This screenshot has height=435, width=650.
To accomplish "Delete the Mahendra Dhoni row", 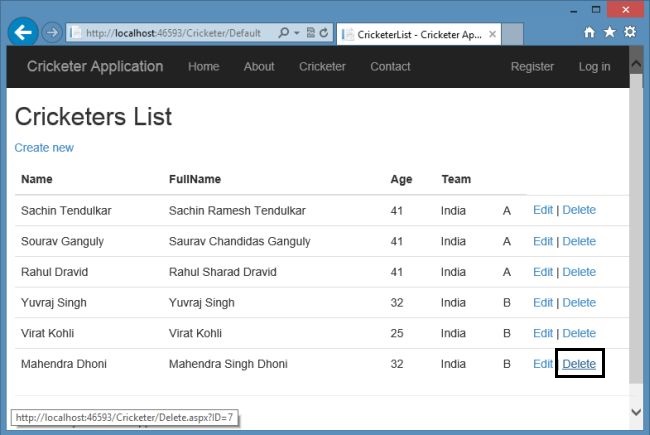I will point(579,364).
